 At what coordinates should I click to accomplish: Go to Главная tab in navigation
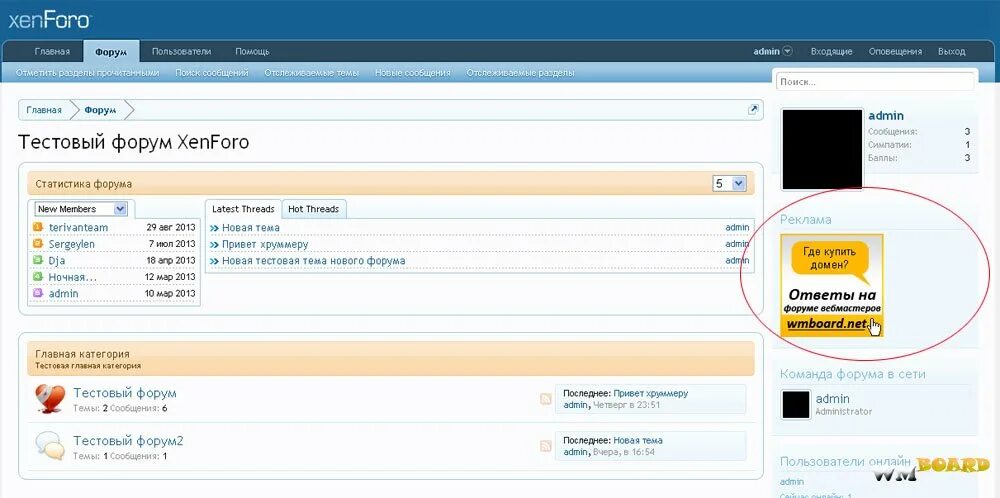(52, 51)
